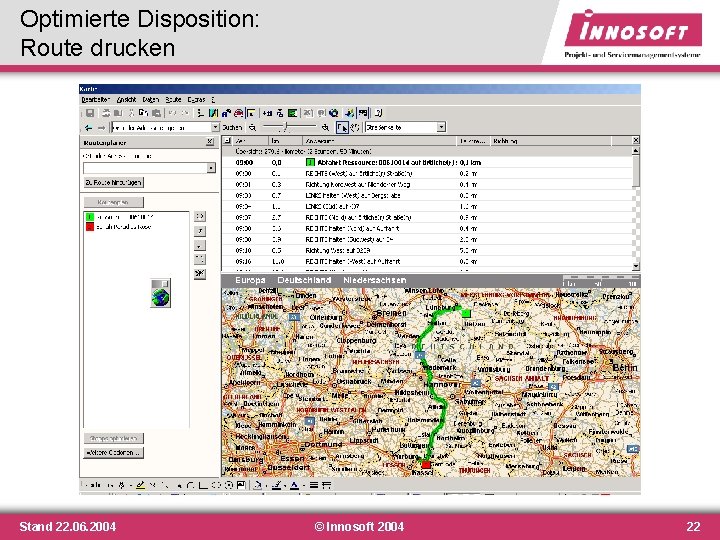Click the oval shape drawing tool
Viewport: 720px width, 540px height.
click(x=216, y=485)
